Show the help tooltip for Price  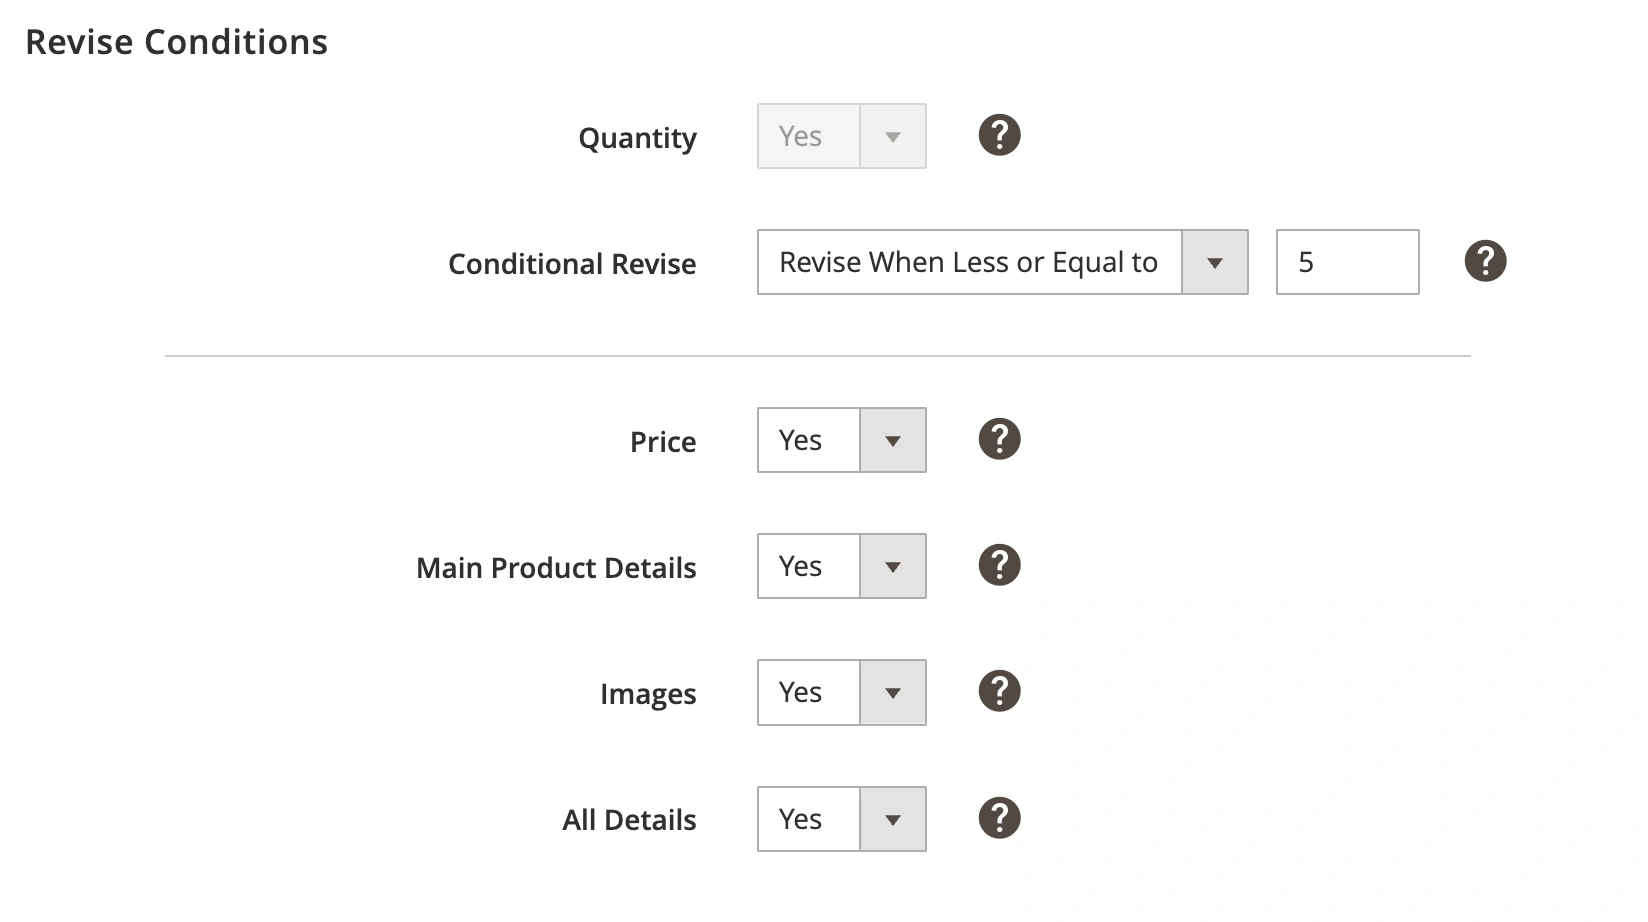tap(999, 439)
